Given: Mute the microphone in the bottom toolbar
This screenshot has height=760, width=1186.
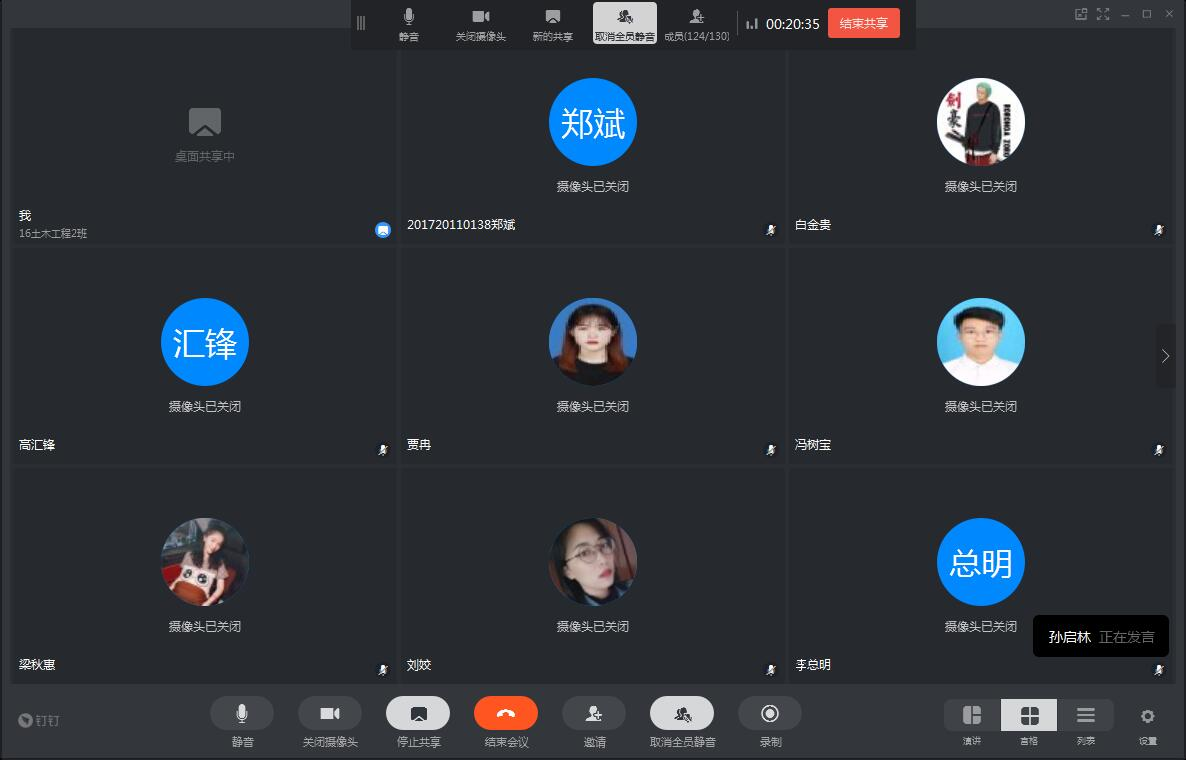Looking at the screenshot, I should (x=241, y=713).
